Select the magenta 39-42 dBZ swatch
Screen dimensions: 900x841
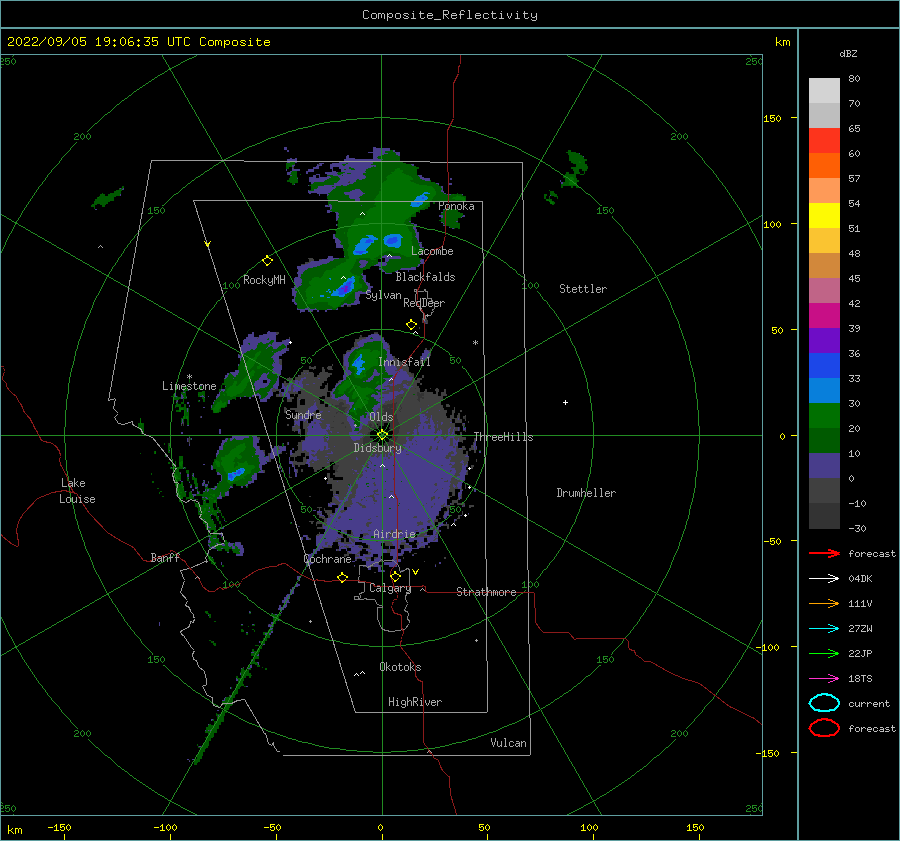pyautogui.click(x=824, y=315)
